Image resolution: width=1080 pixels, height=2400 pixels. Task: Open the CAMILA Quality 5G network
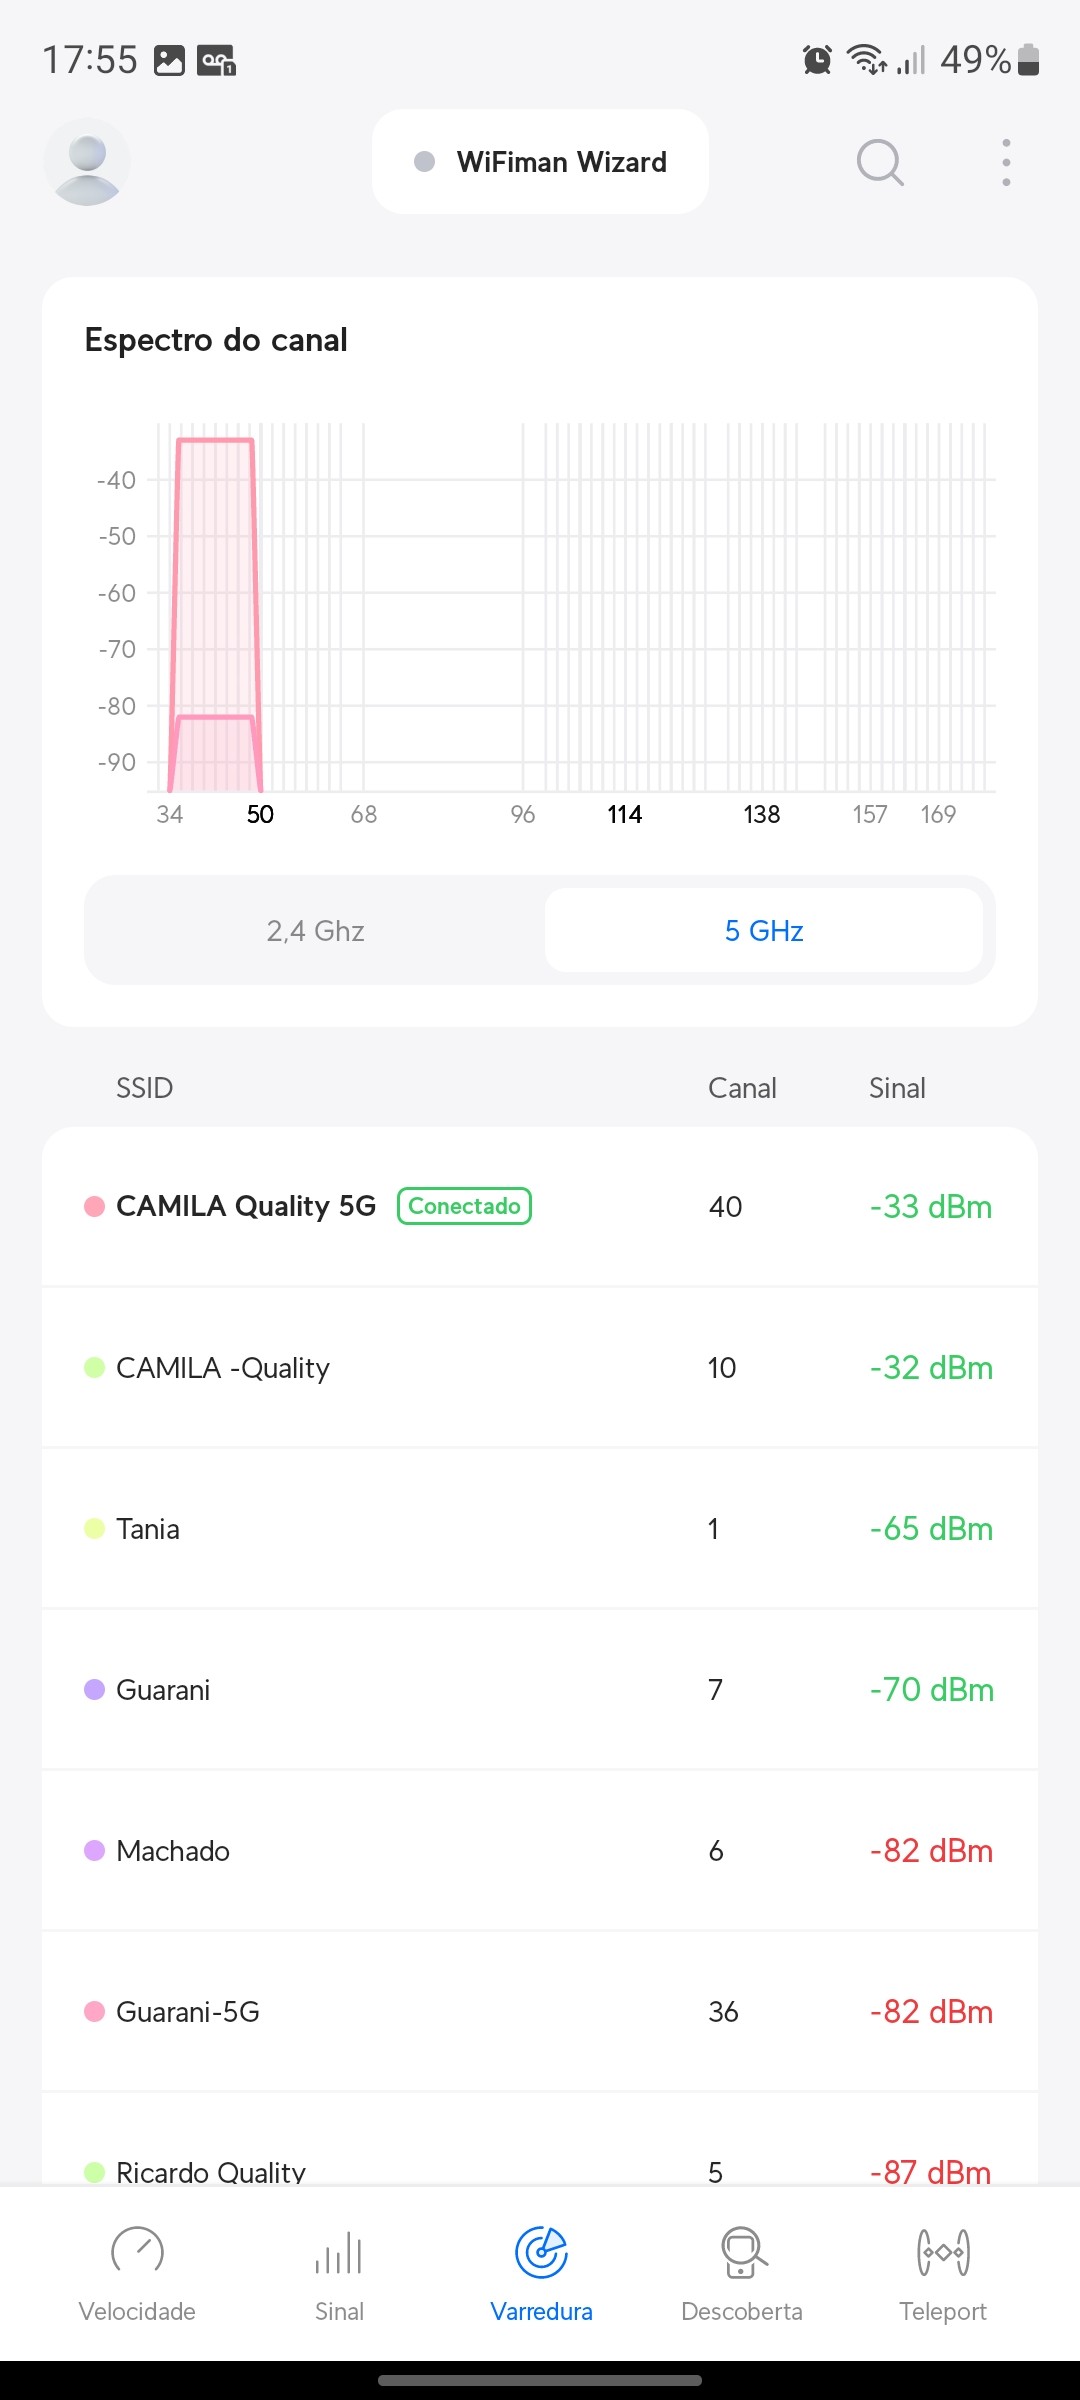pos(246,1206)
